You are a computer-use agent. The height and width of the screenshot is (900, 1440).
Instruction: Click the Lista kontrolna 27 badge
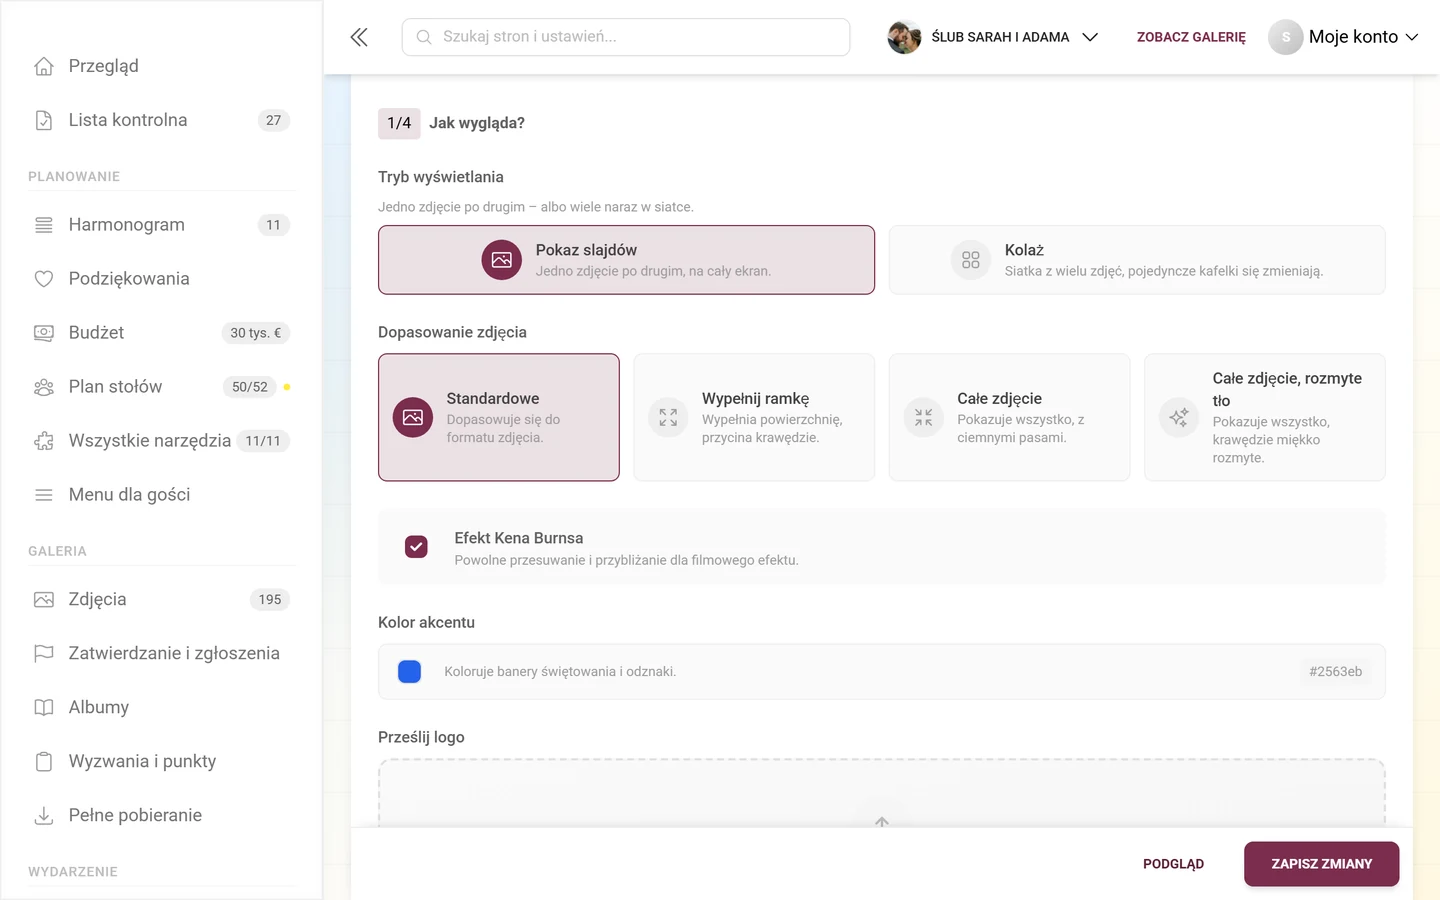(x=274, y=120)
